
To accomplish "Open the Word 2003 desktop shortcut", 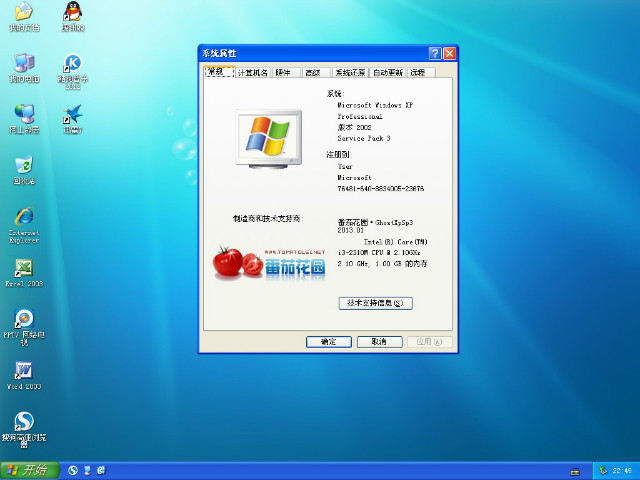I will (x=24, y=376).
